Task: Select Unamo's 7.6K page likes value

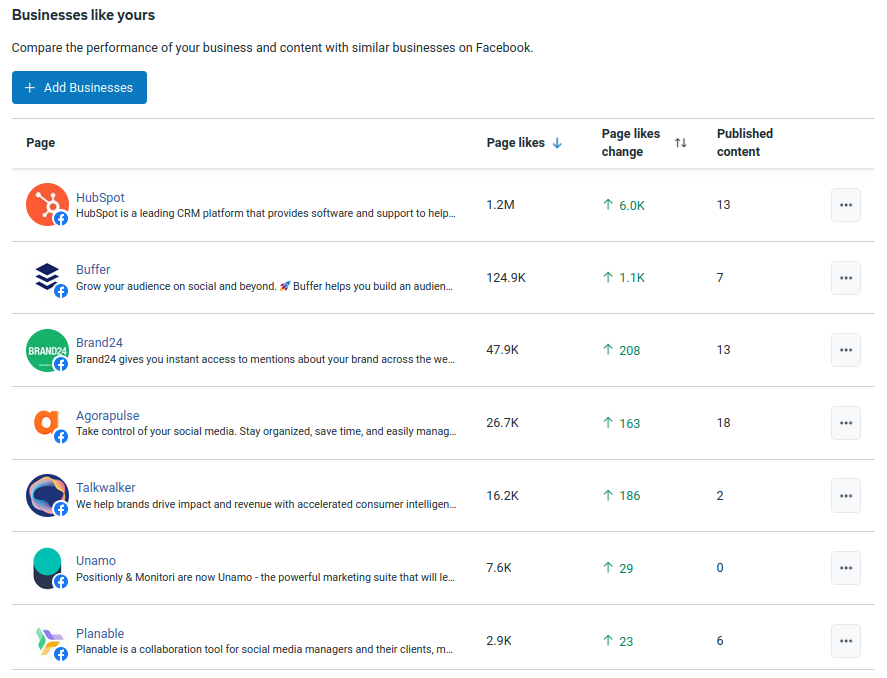Action: tap(499, 568)
